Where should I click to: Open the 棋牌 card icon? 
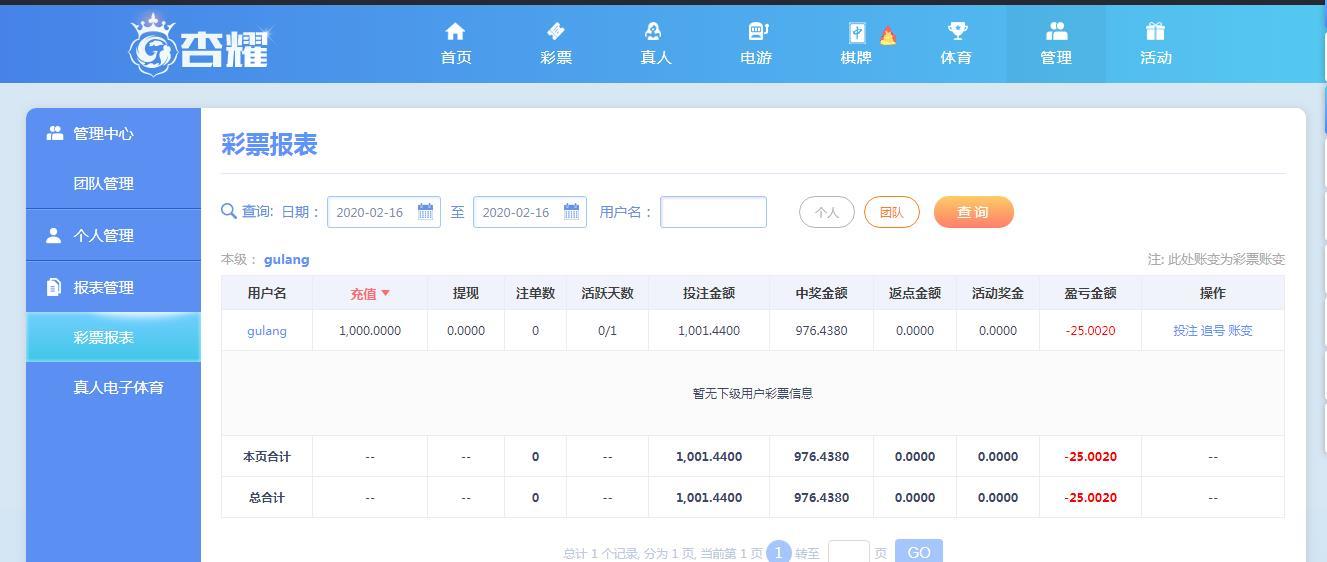tap(857, 32)
